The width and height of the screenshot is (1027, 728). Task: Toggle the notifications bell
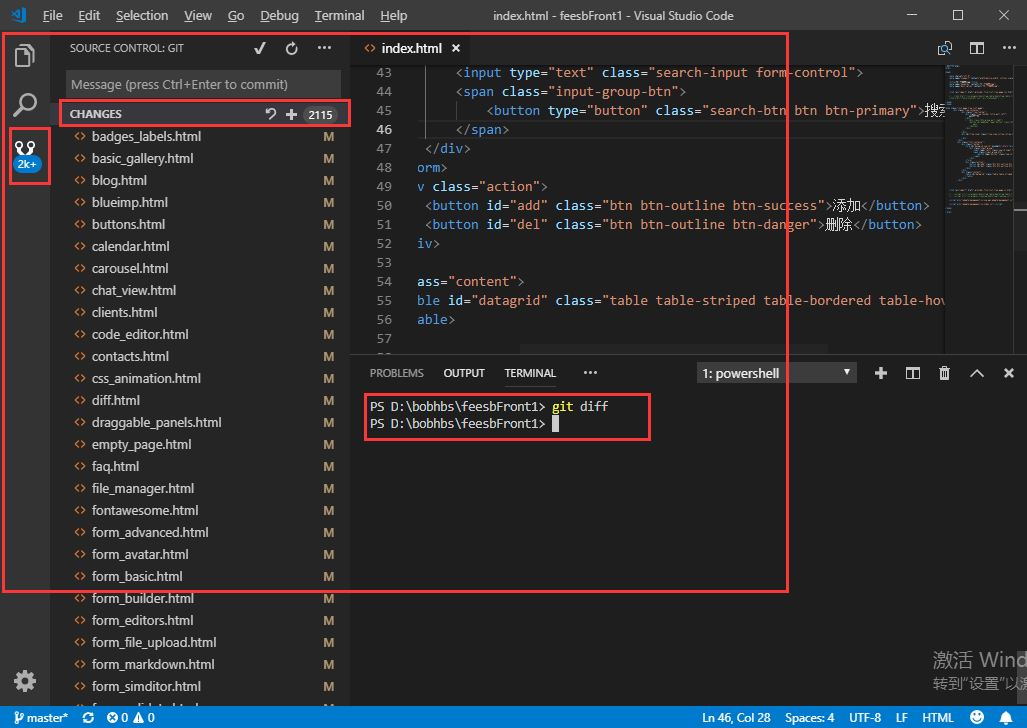1007,717
